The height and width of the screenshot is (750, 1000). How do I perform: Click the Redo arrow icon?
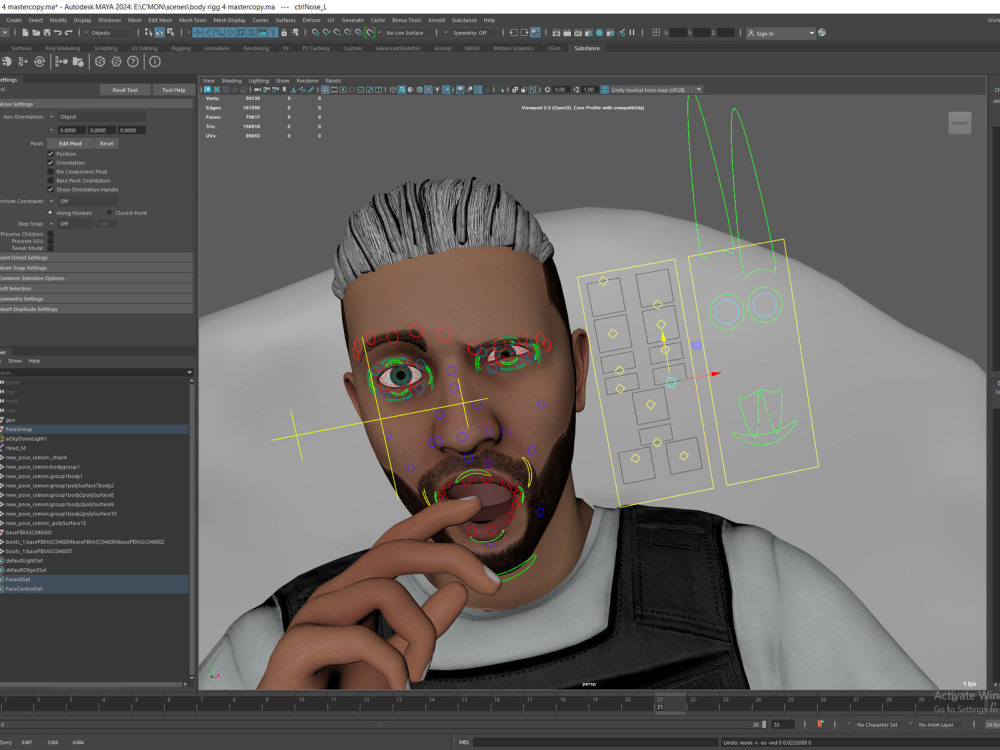68,33
